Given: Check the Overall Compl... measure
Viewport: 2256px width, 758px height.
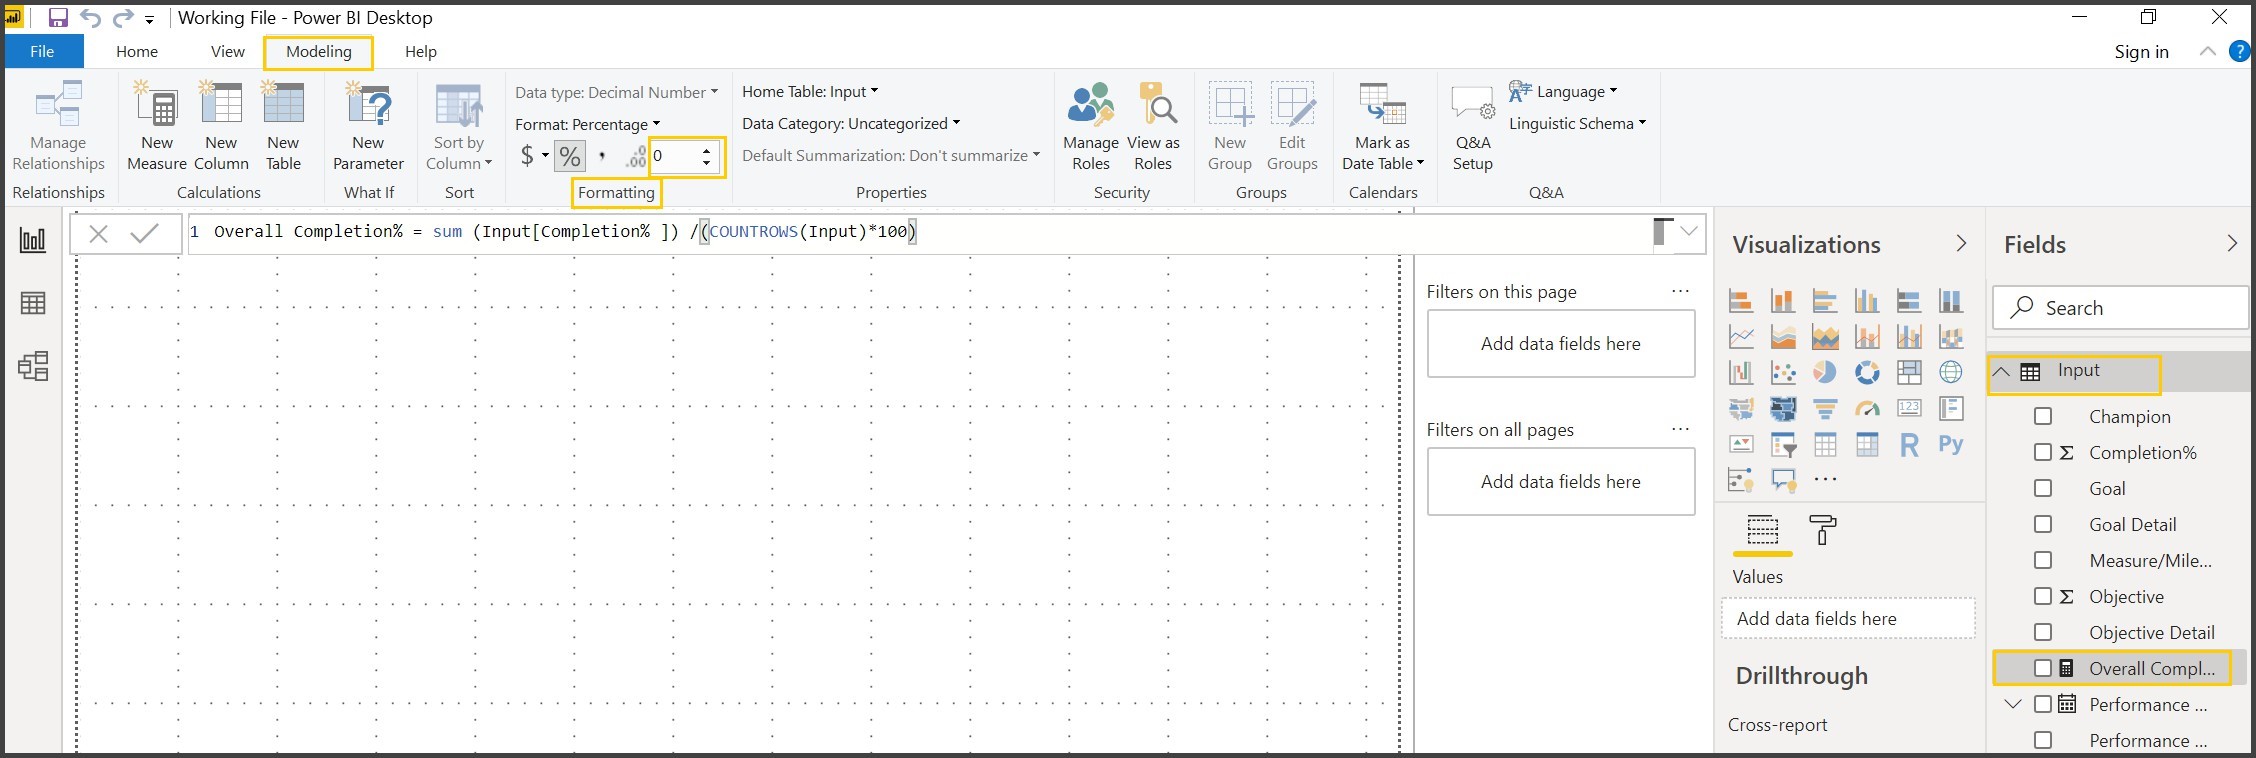Looking at the screenshot, I should click(x=2043, y=668).
